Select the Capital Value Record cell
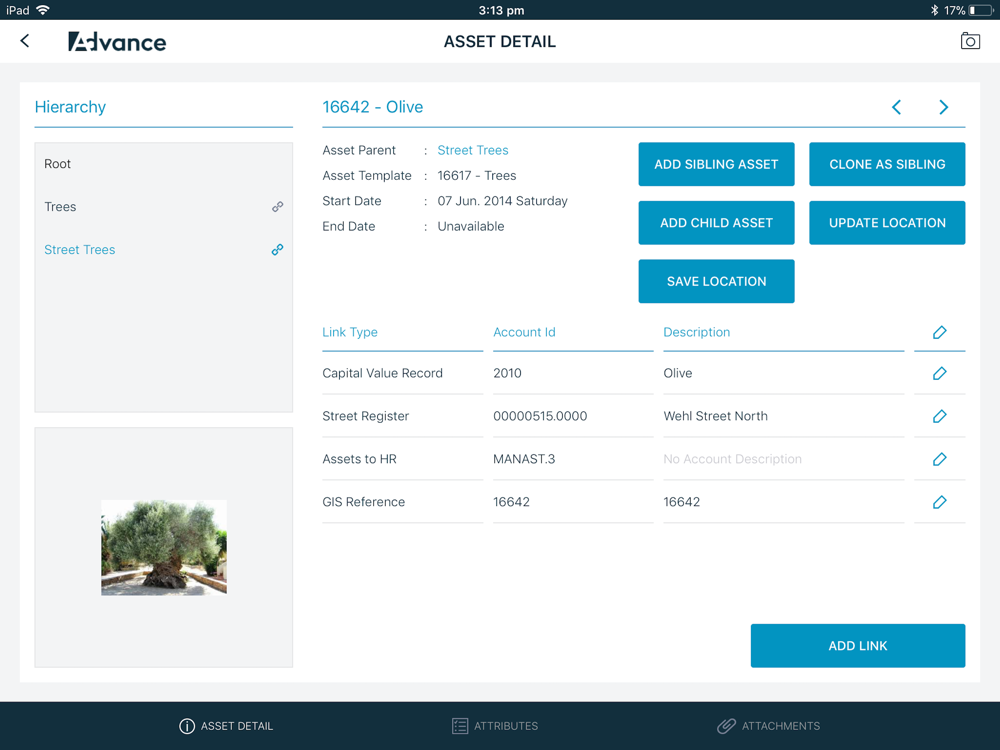 pos(382,373)
